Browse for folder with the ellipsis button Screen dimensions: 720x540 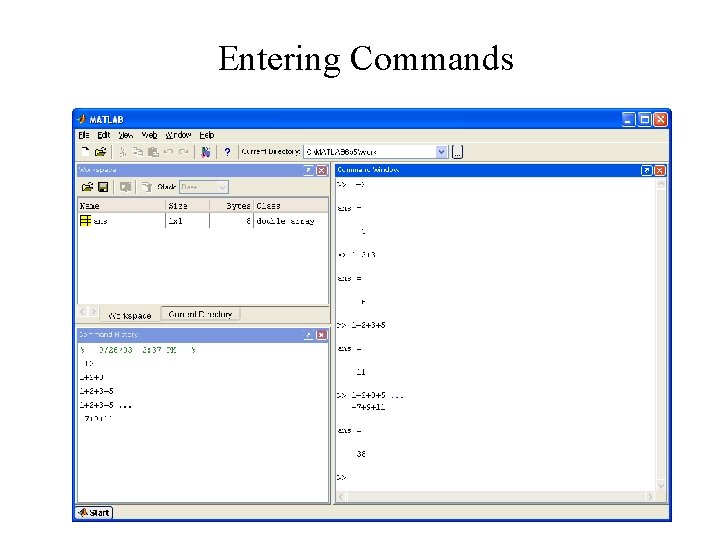click(457, 152)
